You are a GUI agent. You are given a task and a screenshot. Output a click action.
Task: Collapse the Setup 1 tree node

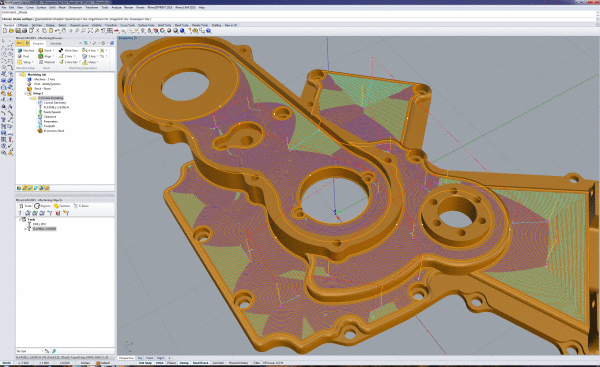click(26, 93)
